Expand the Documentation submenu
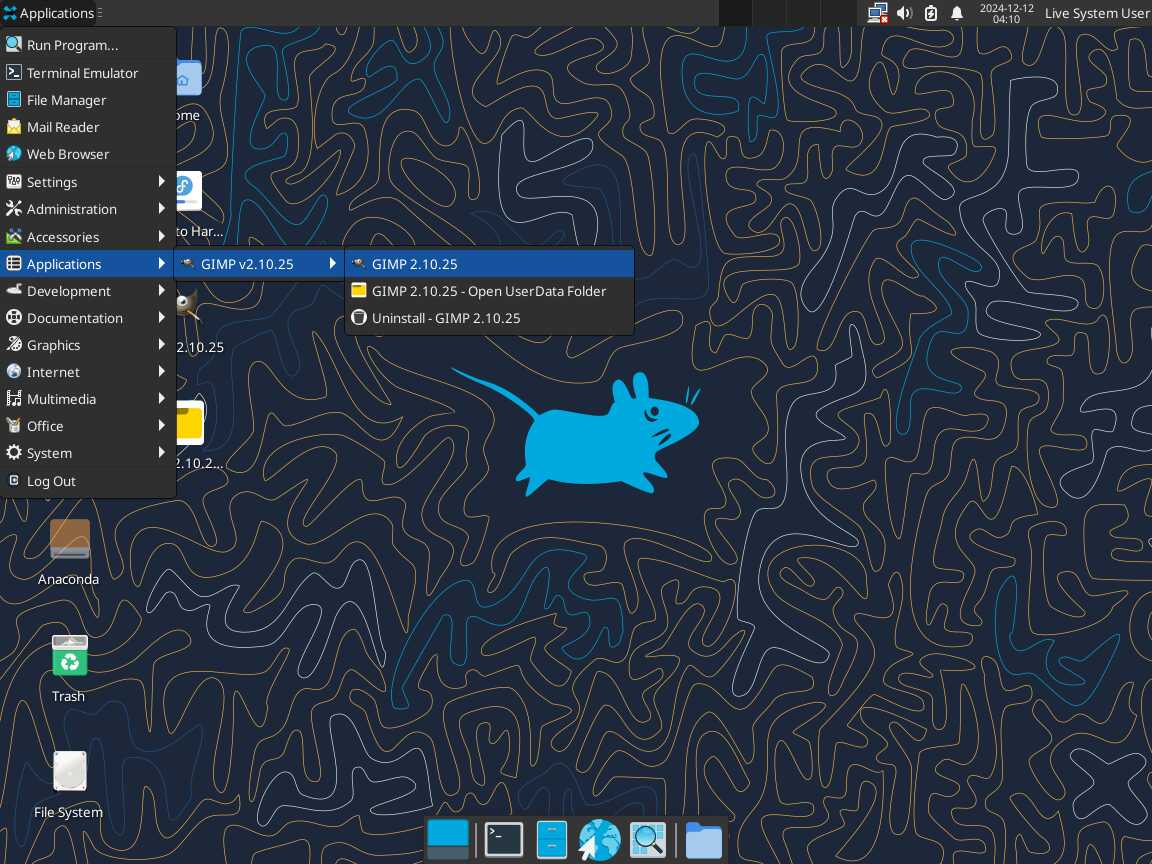The width and height of the screenshot is (1152, 864). pos(88,318)
